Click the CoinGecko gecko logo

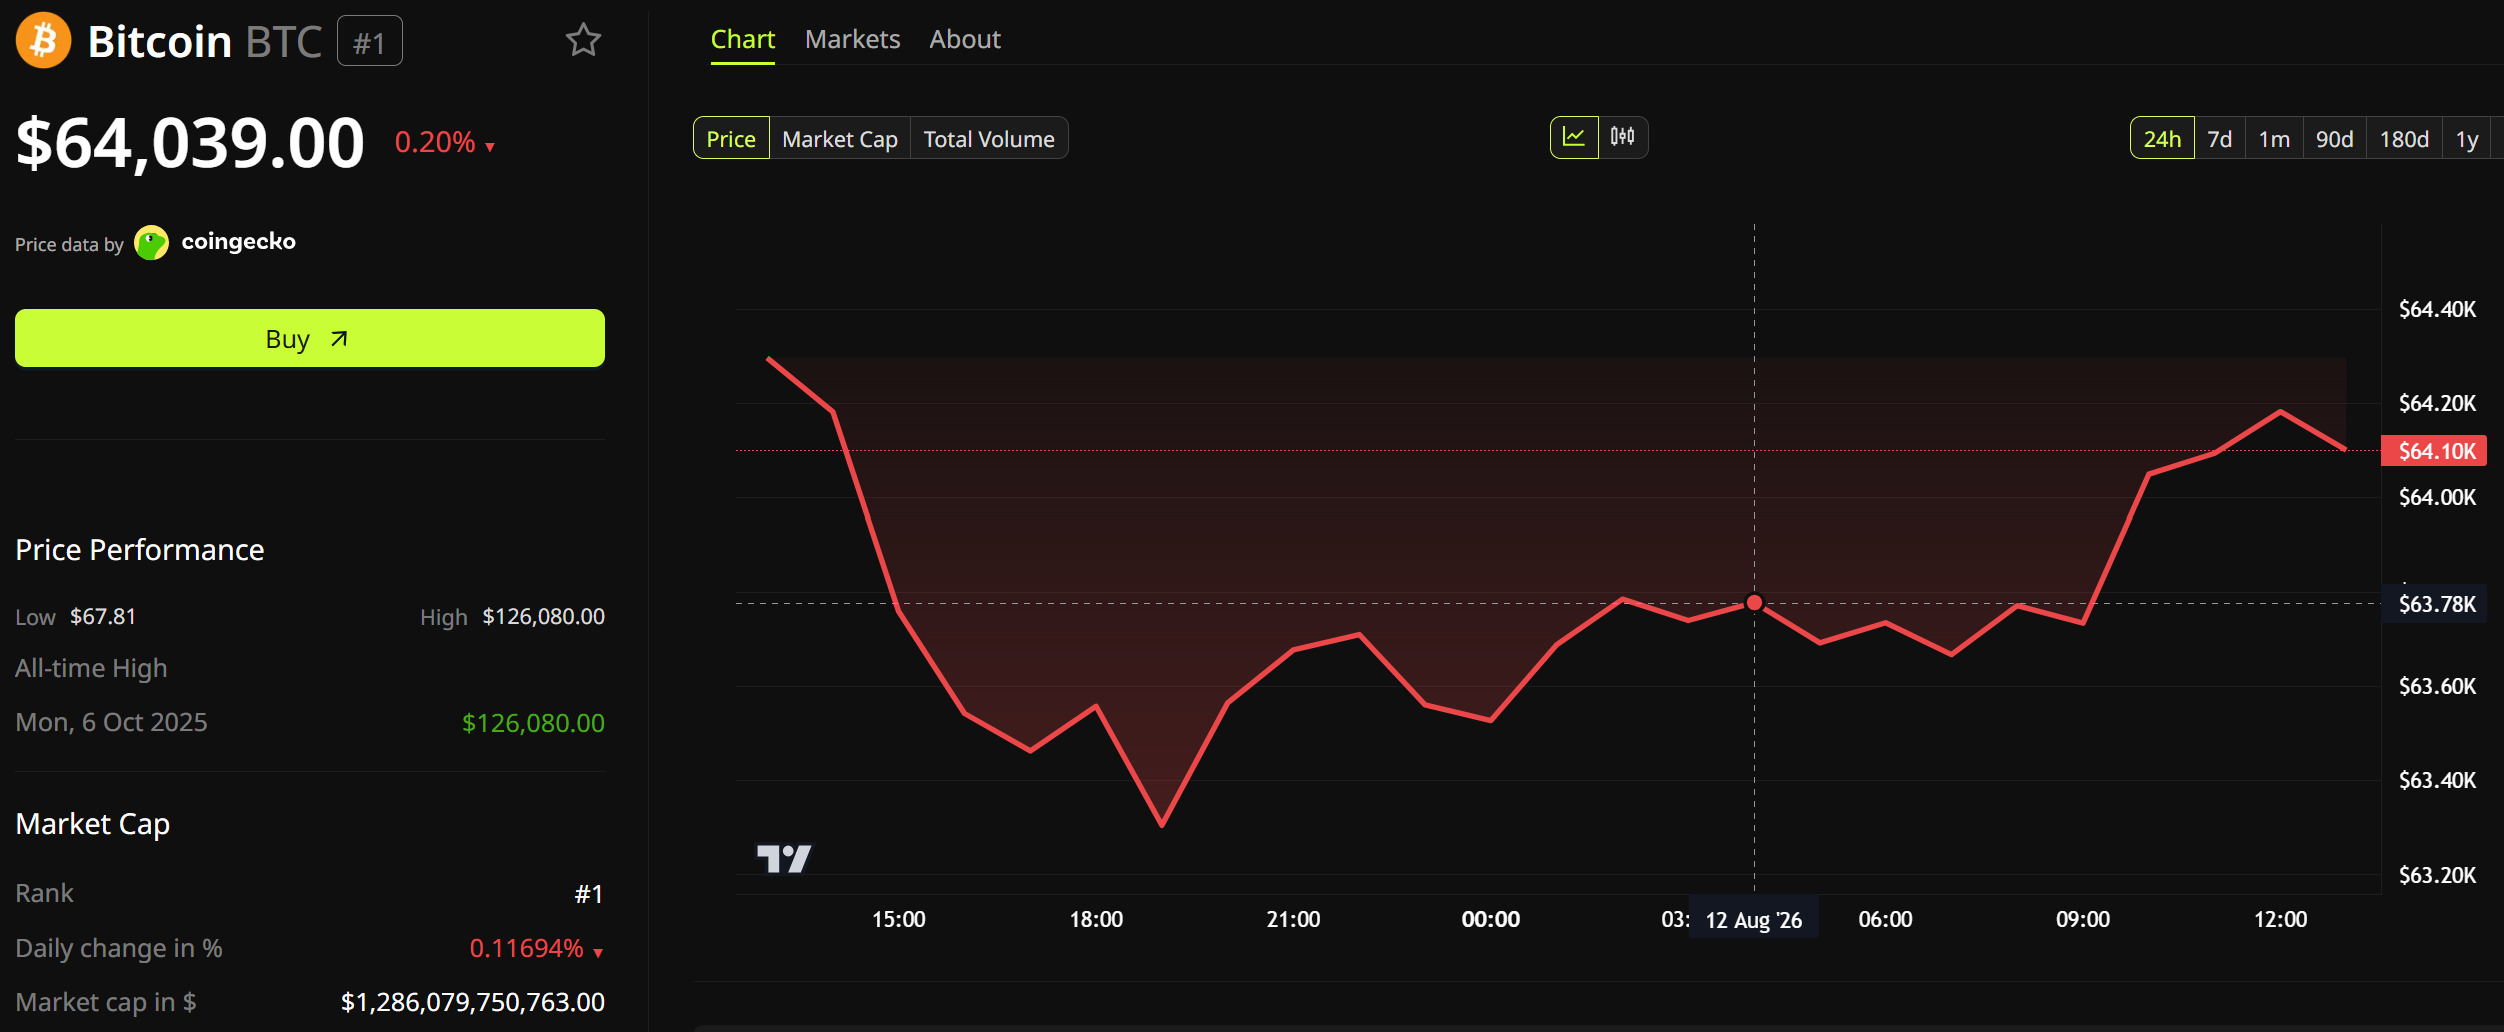point(151,243)
